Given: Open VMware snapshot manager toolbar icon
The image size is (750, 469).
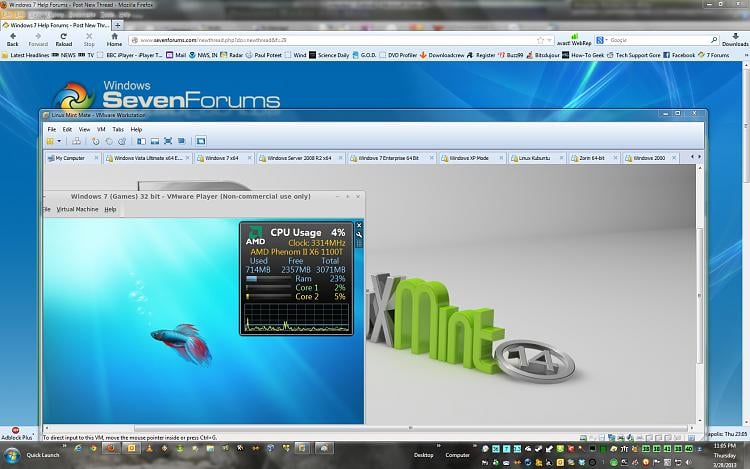Looking at the screenshot, I should pyautogui.click(x=122, y=141).
